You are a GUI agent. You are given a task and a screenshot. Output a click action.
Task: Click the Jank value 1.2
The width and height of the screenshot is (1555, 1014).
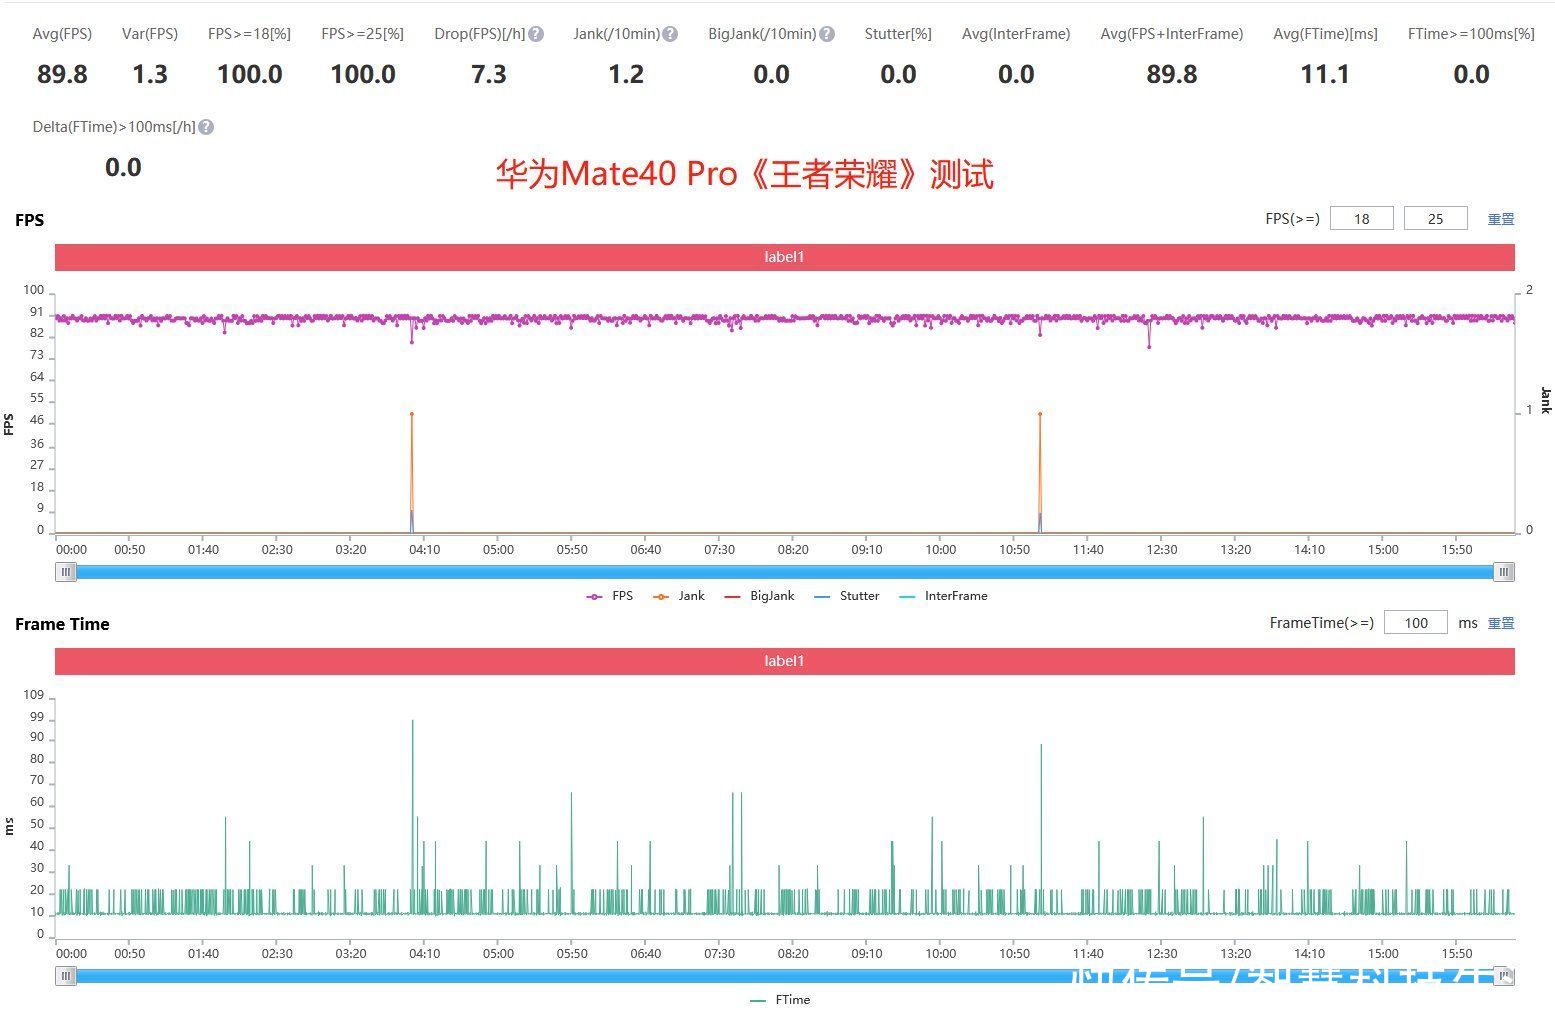tap(626, 75)
